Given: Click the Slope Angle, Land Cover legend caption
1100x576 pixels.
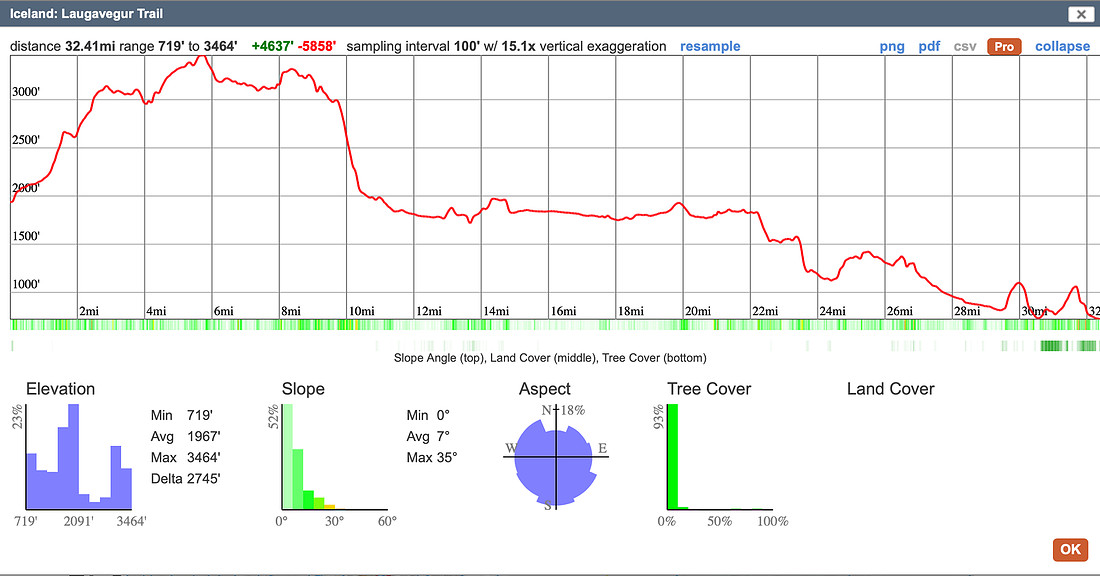Looking at the screenshot, I should tap(550, 358).
